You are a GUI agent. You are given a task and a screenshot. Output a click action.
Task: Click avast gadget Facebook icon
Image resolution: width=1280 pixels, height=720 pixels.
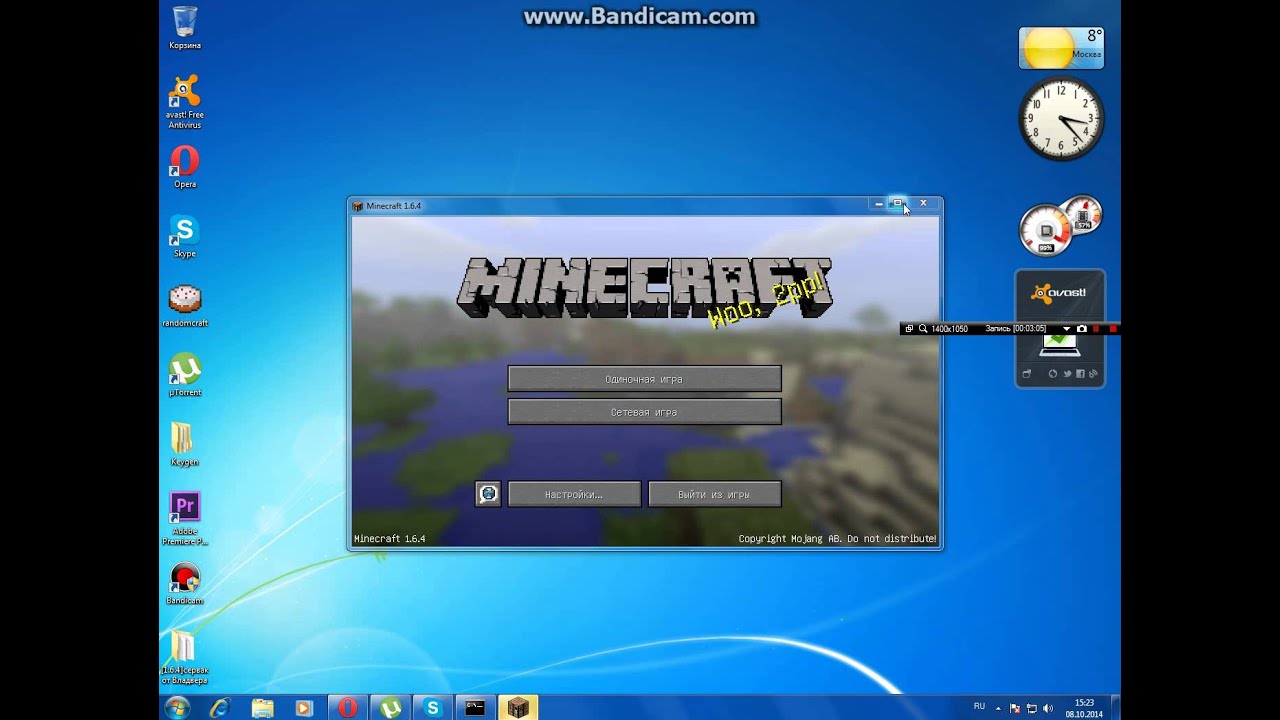pos(1080,374)
